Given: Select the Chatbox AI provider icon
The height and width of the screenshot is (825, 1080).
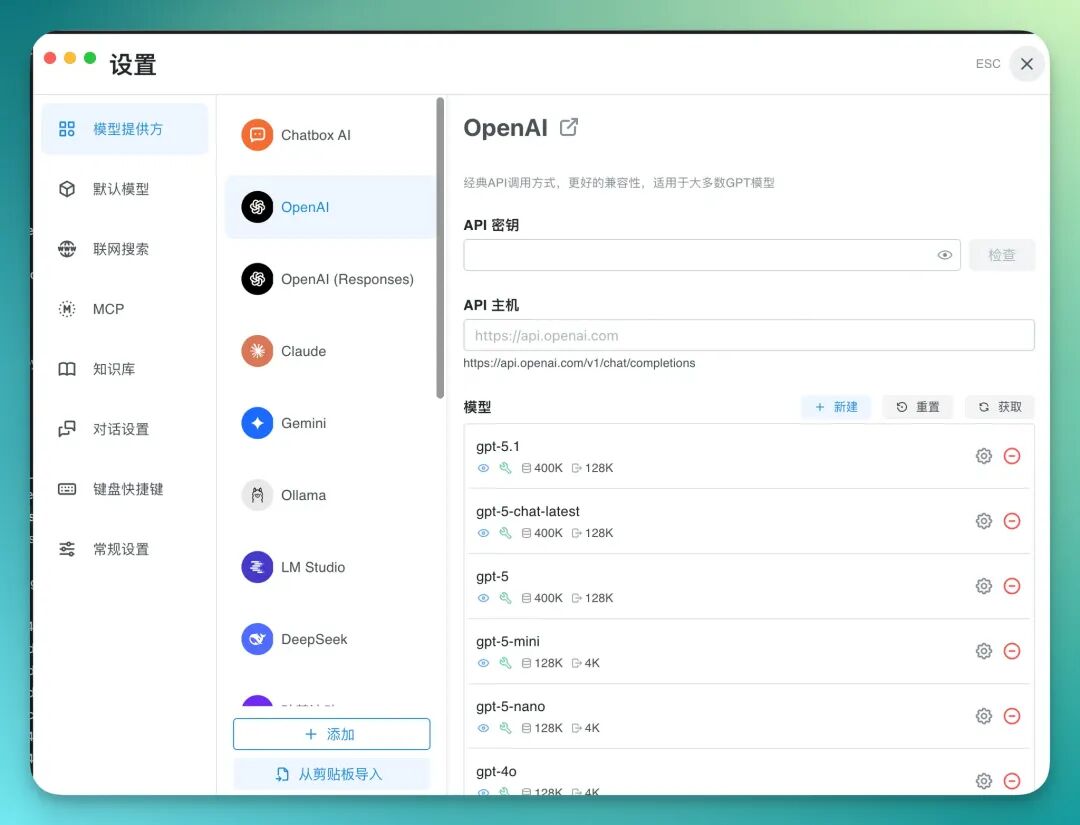Looking at the screenshot, I should (x=257, y=135).
